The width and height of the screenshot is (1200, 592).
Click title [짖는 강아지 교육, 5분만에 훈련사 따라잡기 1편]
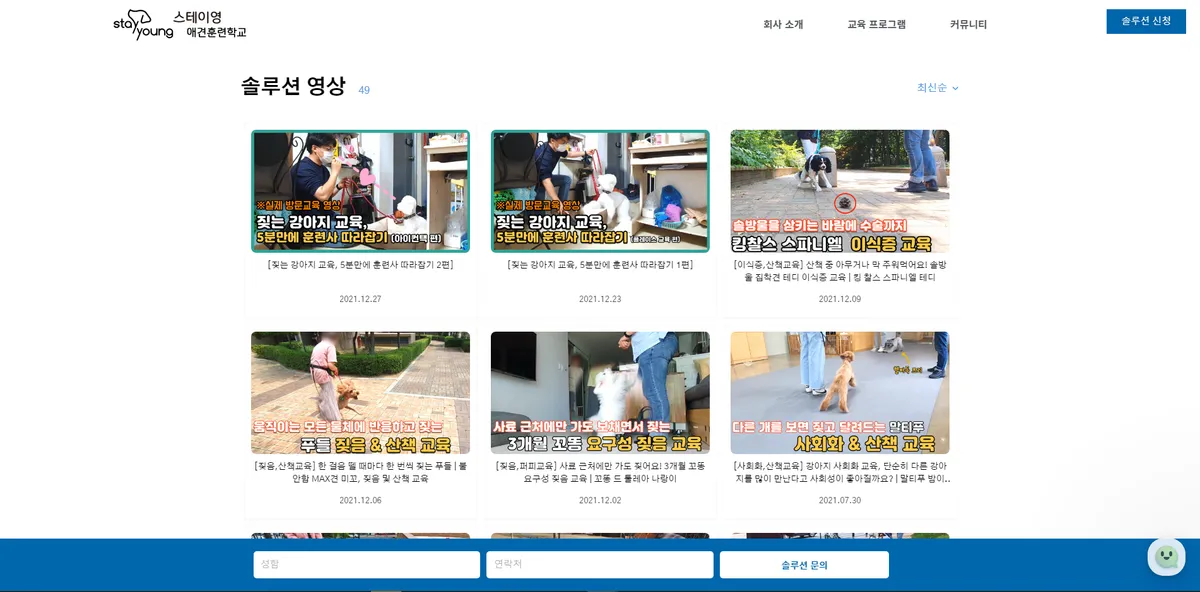(600, 265)
